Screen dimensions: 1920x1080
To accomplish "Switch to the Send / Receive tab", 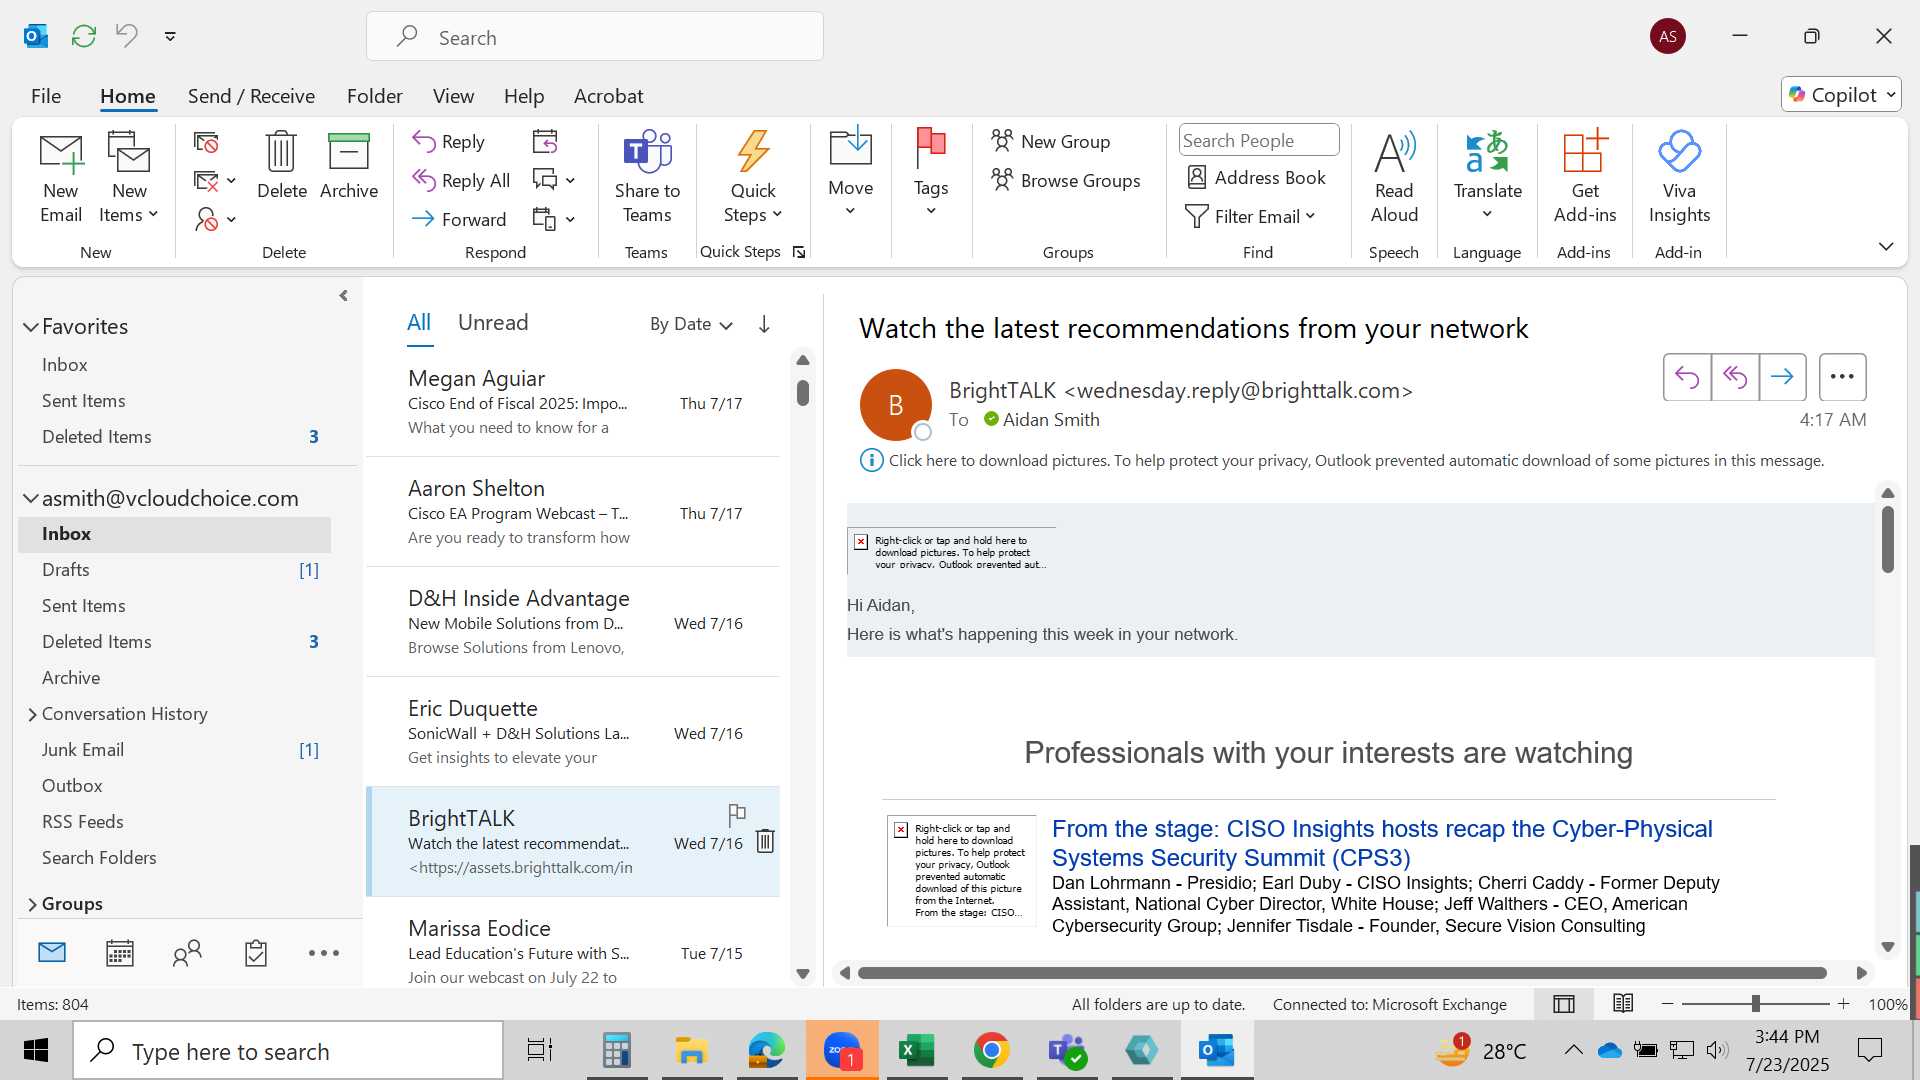I will pos(251,96).
